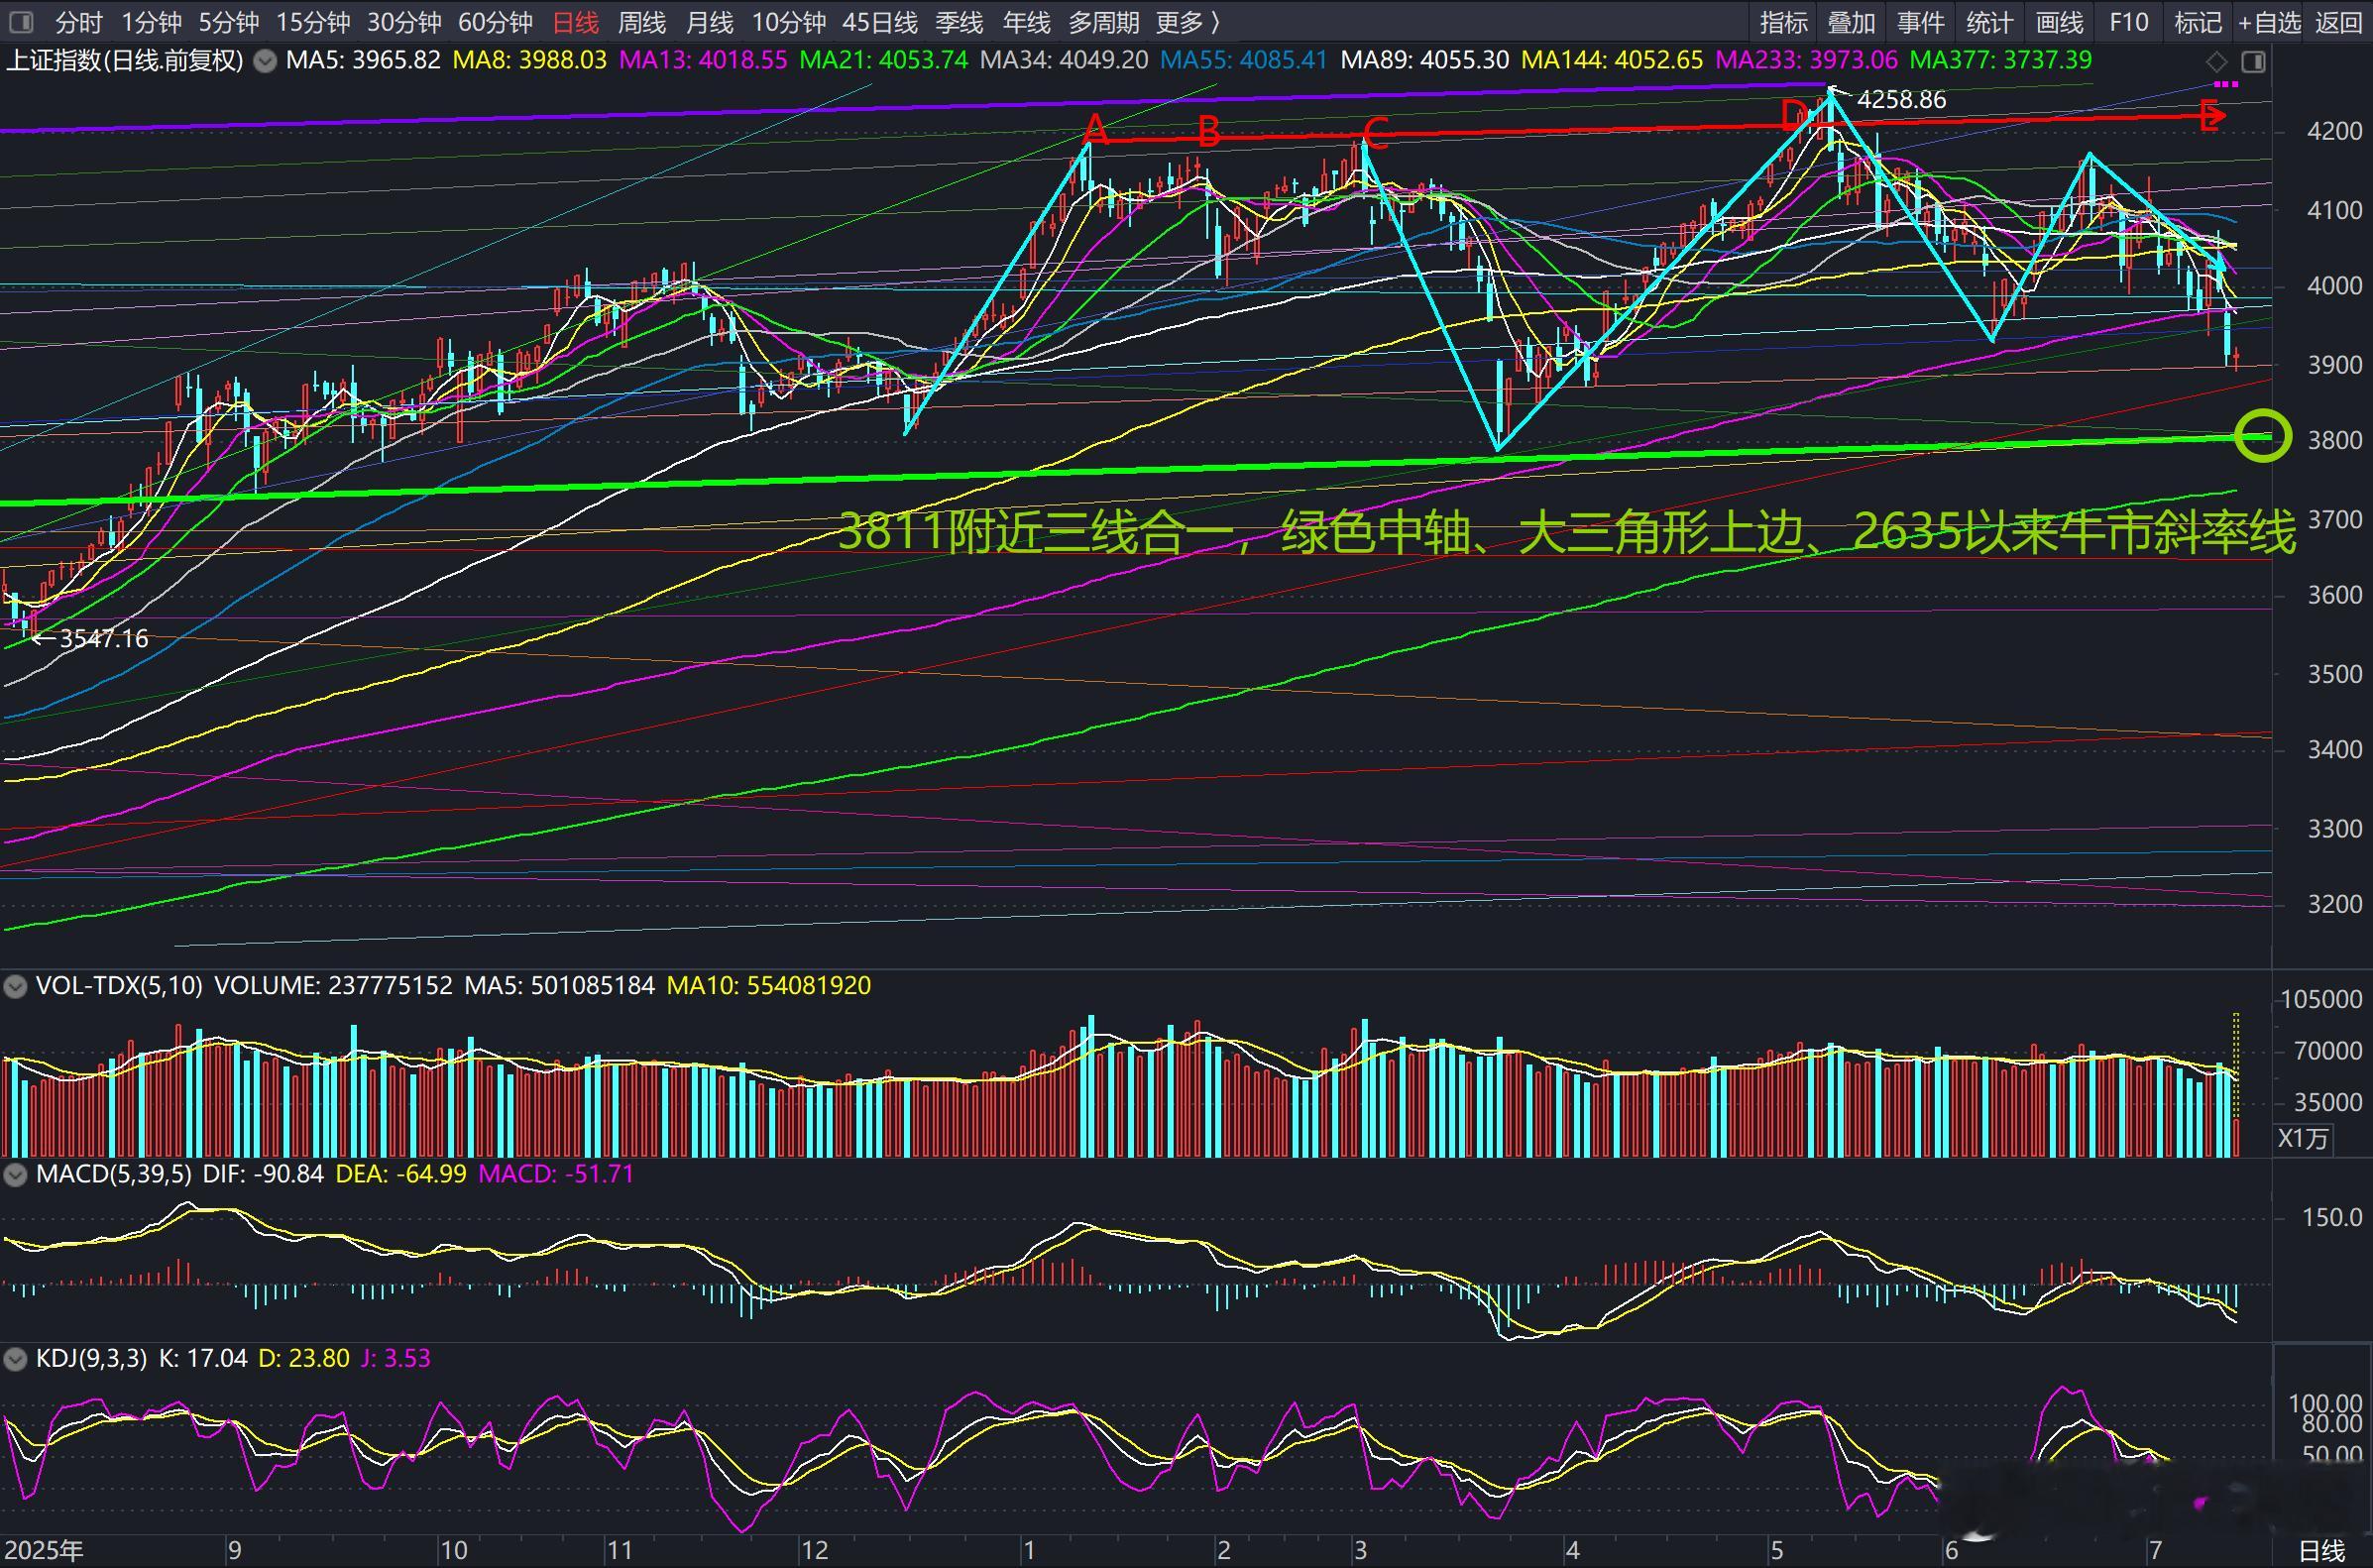Switch to the 年线 yearly tab
The image size is (2373, 1568).
(x=1026, y=22)
